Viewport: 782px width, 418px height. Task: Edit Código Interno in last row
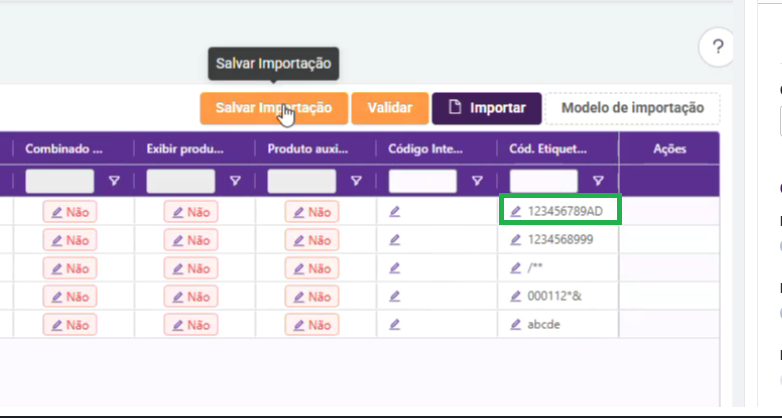coord(395,325)
